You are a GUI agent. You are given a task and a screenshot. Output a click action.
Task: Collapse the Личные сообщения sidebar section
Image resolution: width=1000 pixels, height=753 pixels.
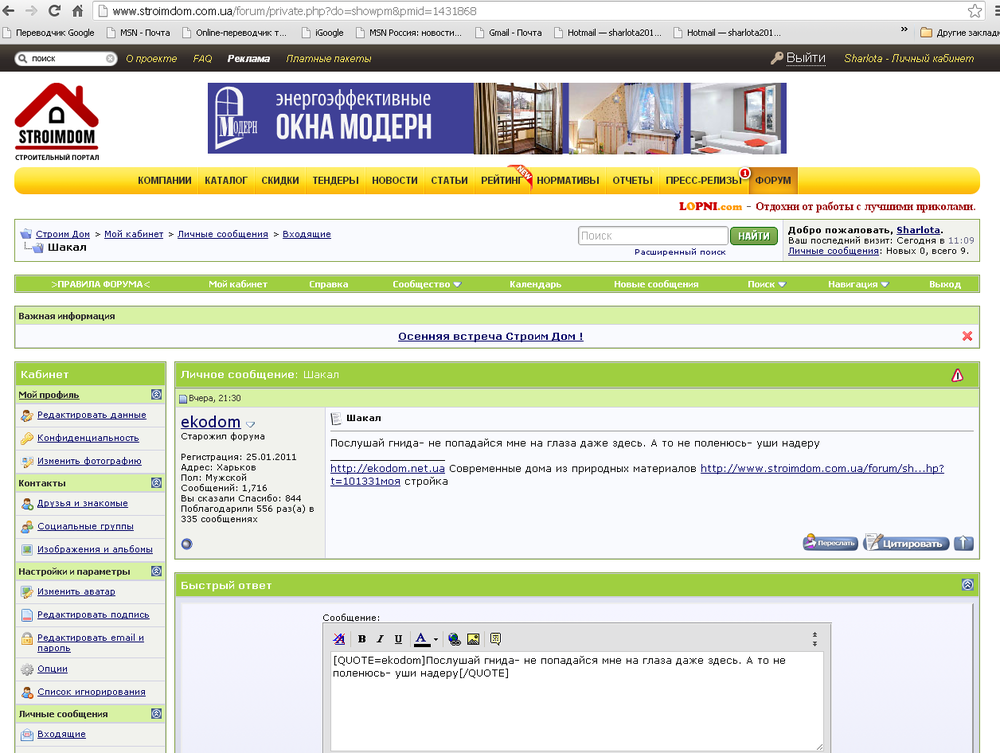(156, 713)
